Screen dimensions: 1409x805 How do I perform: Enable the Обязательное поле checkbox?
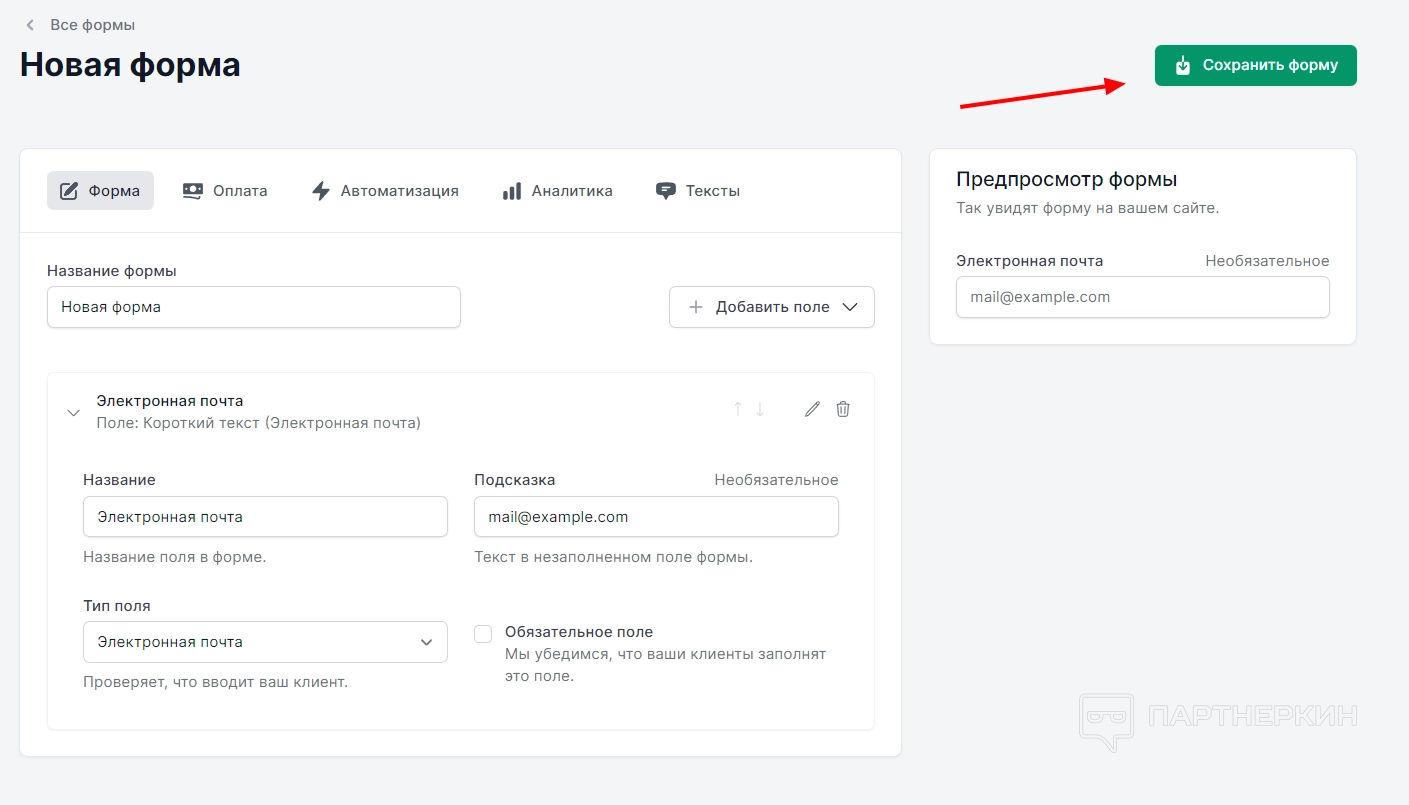pos(483,634)
